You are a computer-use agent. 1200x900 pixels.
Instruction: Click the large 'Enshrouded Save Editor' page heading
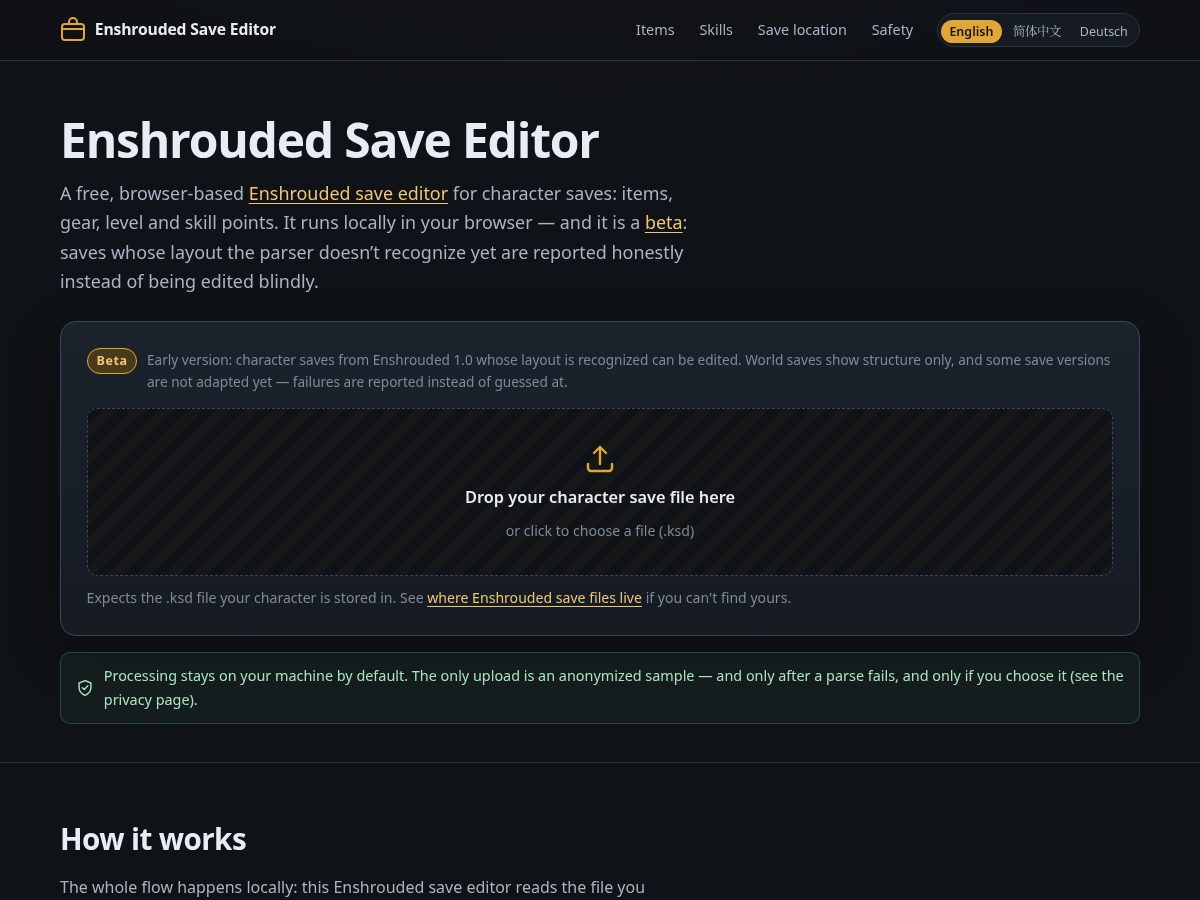(x=329, y=140)
